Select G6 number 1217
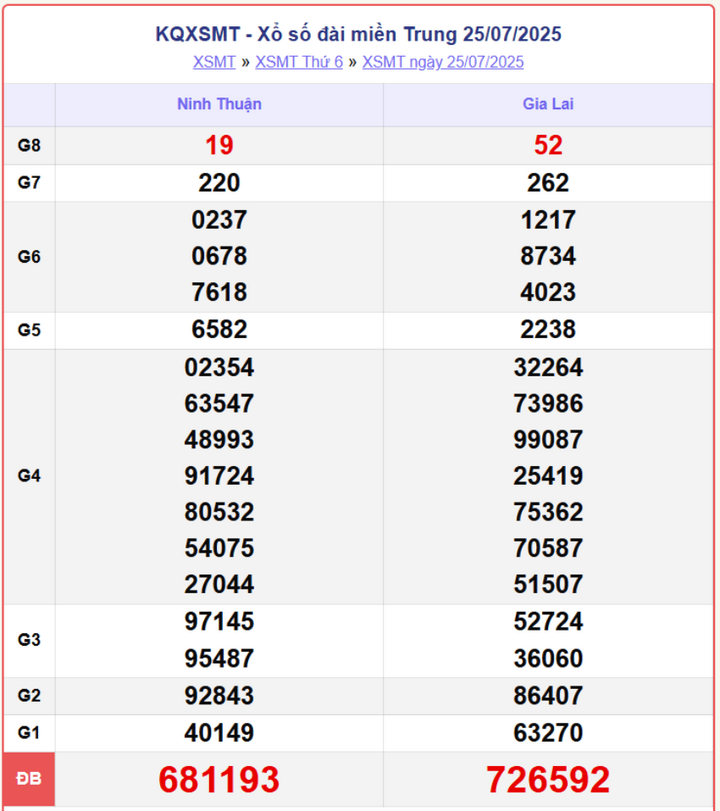 tap(548, 220)
